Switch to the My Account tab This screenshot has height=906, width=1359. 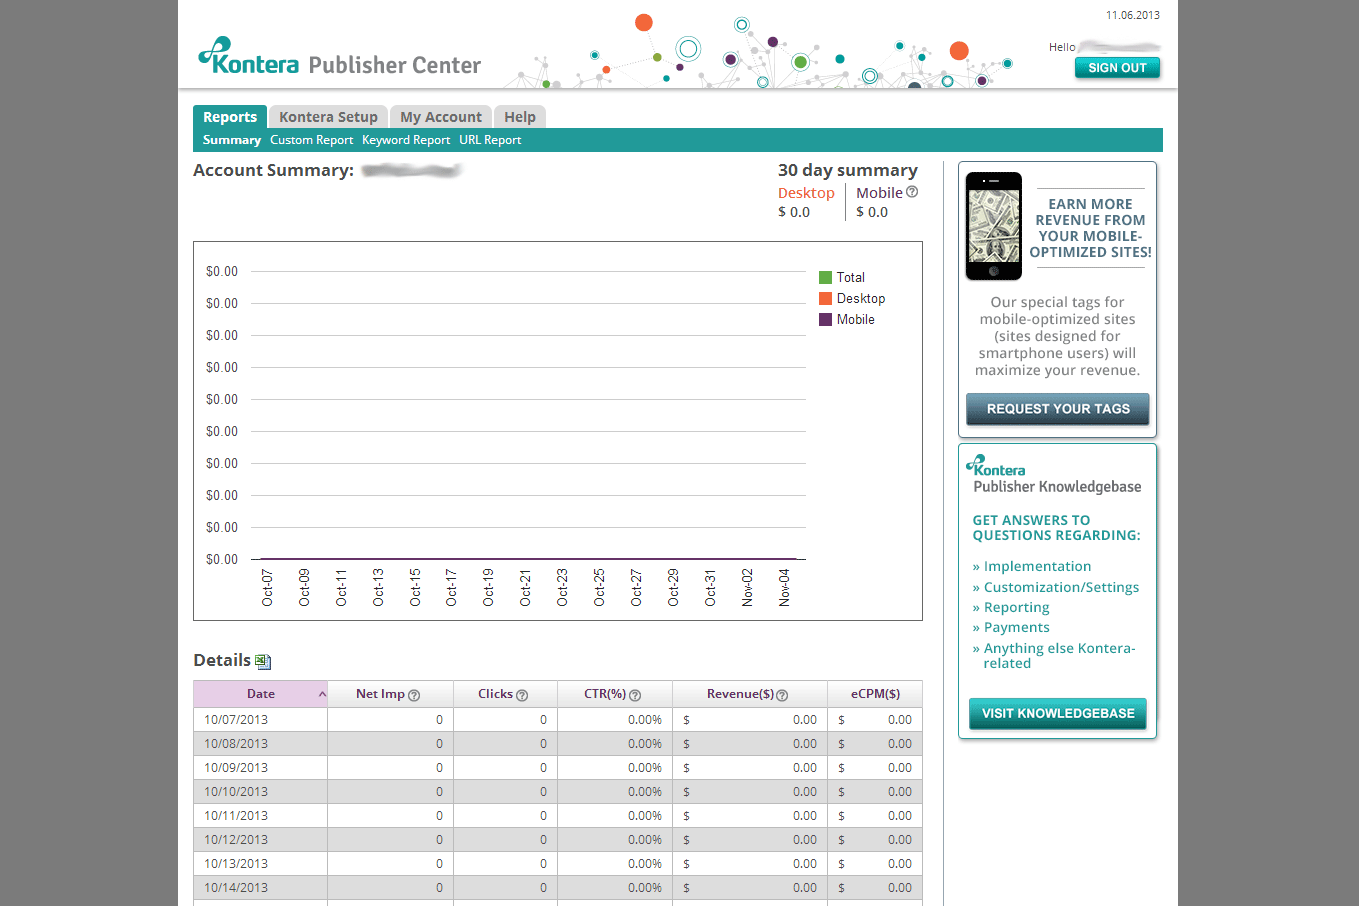(440, 117)
